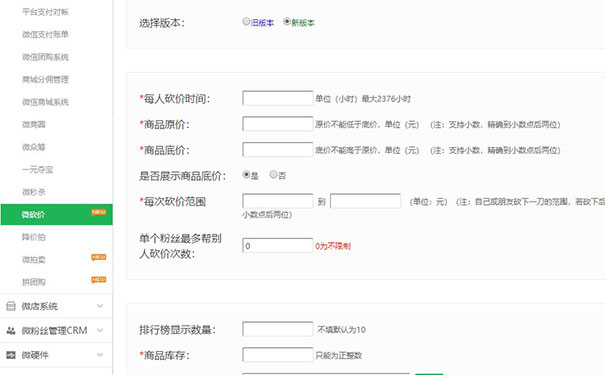Click the NEW badge beside 拼团购
605x375 pixels.
tap(98, 280)
